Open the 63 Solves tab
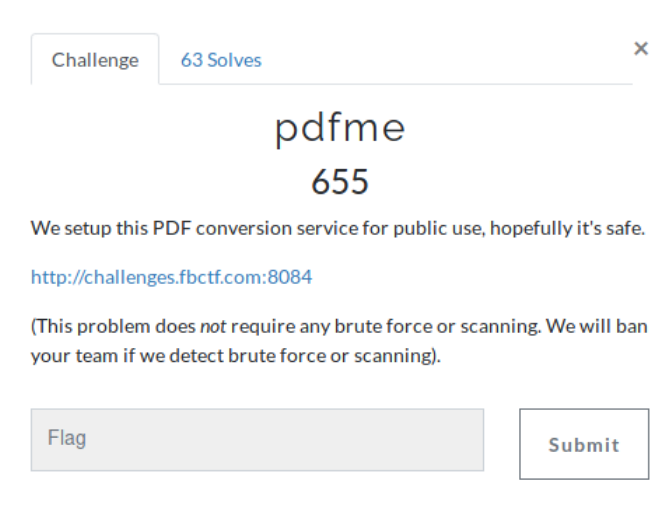Image resolution: width=671 pixels, height=524 pixels. coord(221,60)
